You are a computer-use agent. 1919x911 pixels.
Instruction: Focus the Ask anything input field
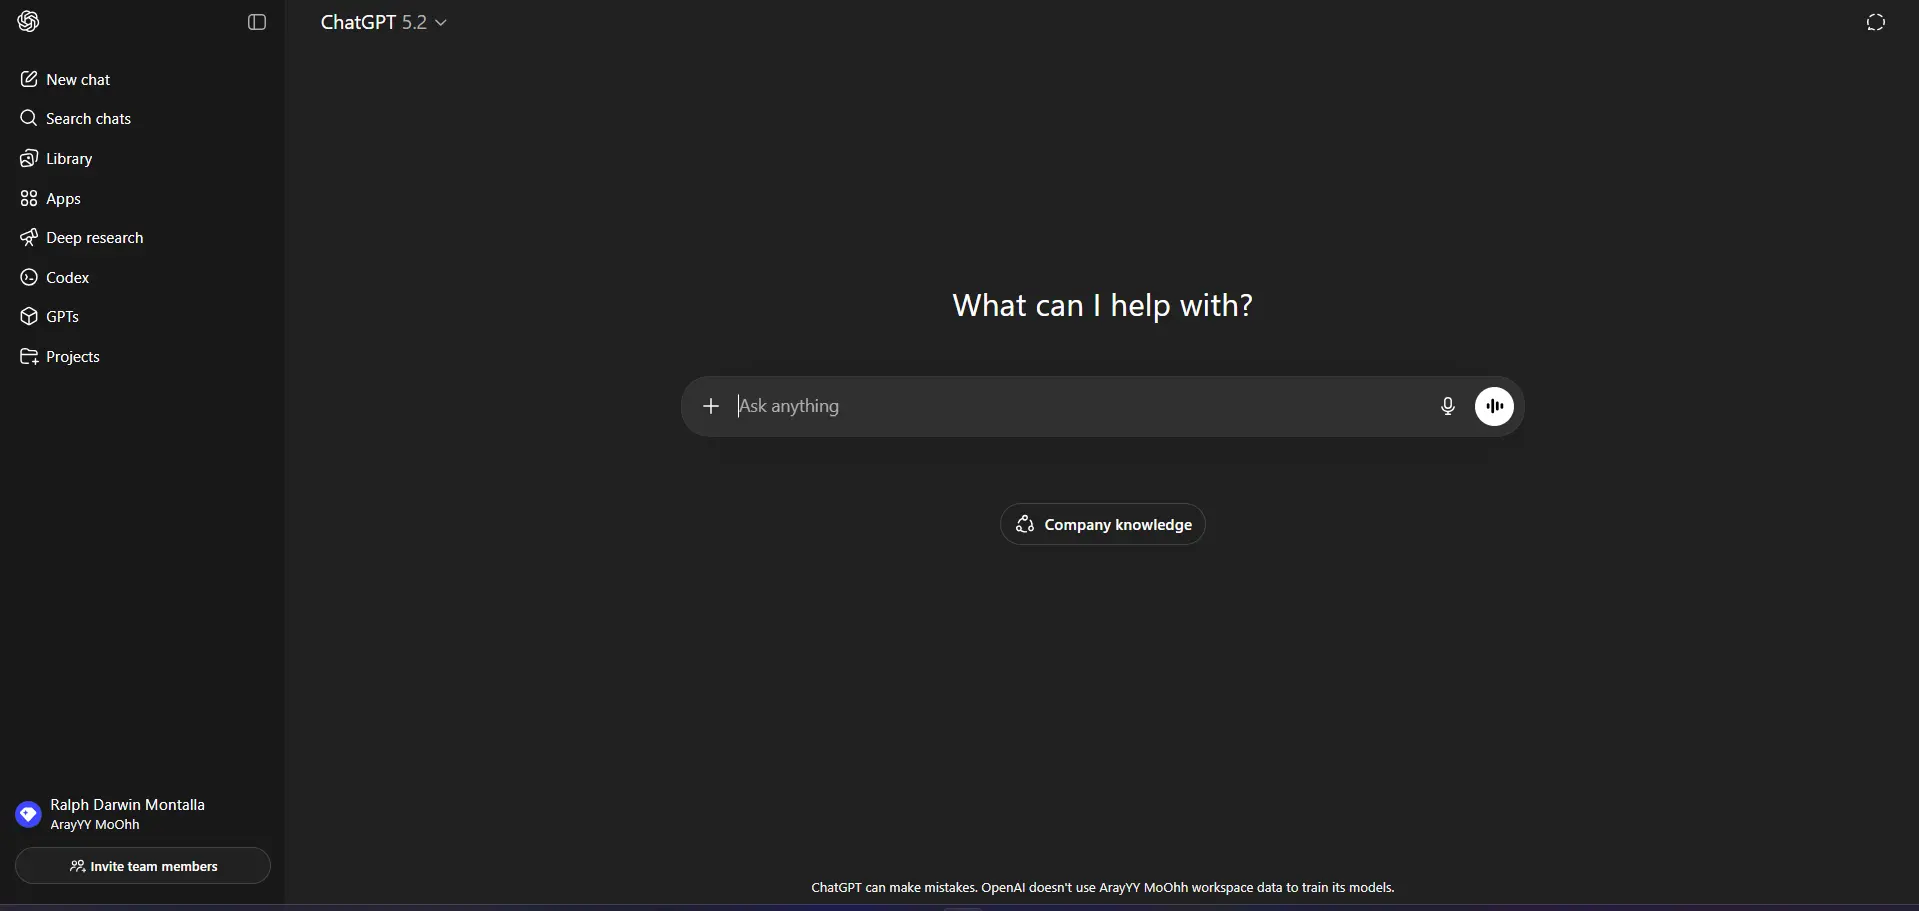click(x=1080, y=406)
